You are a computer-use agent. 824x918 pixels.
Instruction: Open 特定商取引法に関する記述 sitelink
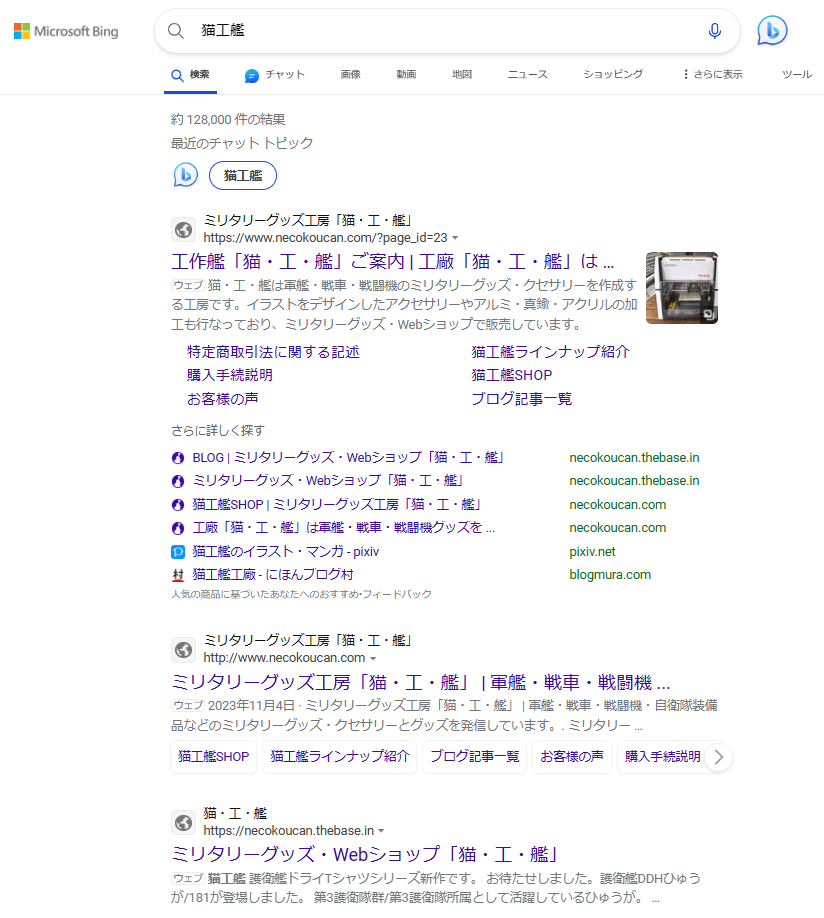click(x=273, y=352)
